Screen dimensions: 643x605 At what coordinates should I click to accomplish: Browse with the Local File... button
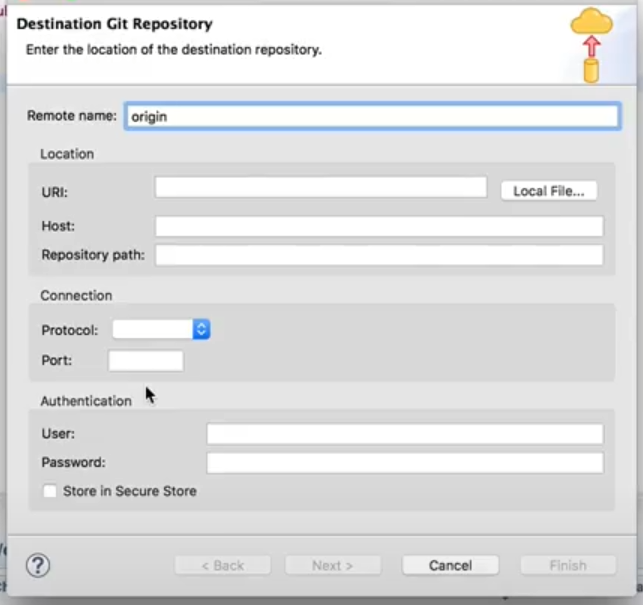549,191
